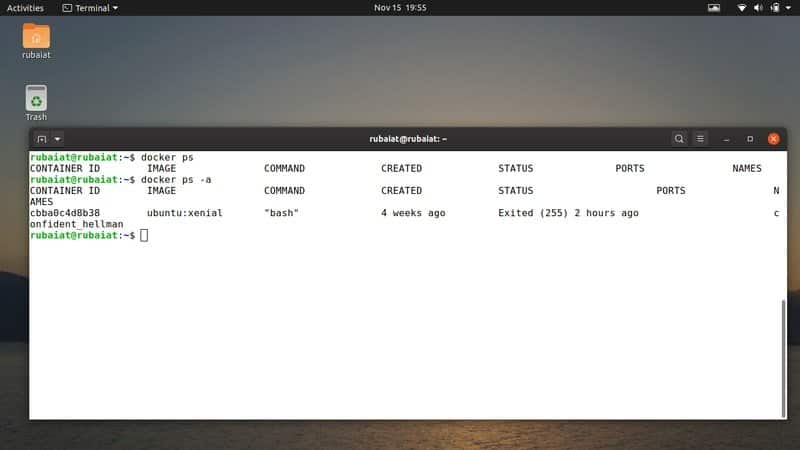Select the Trash icon on the desktop
800x450 pixels.
[36, 98]
